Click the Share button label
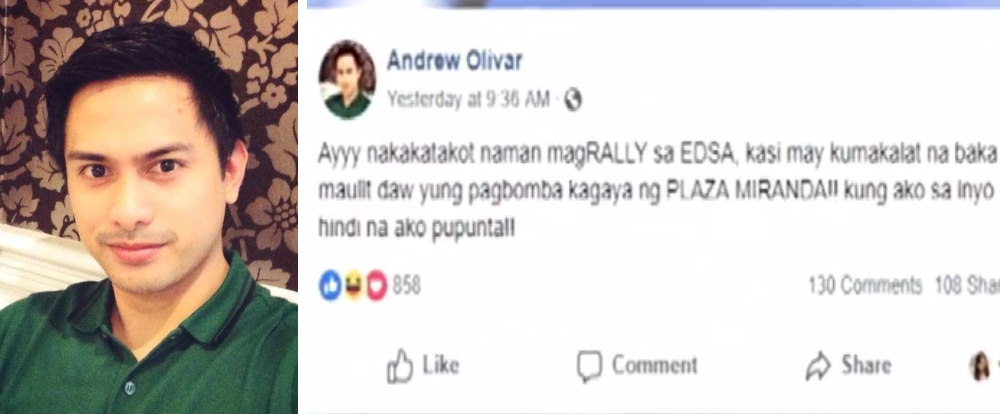 point(866,366)
